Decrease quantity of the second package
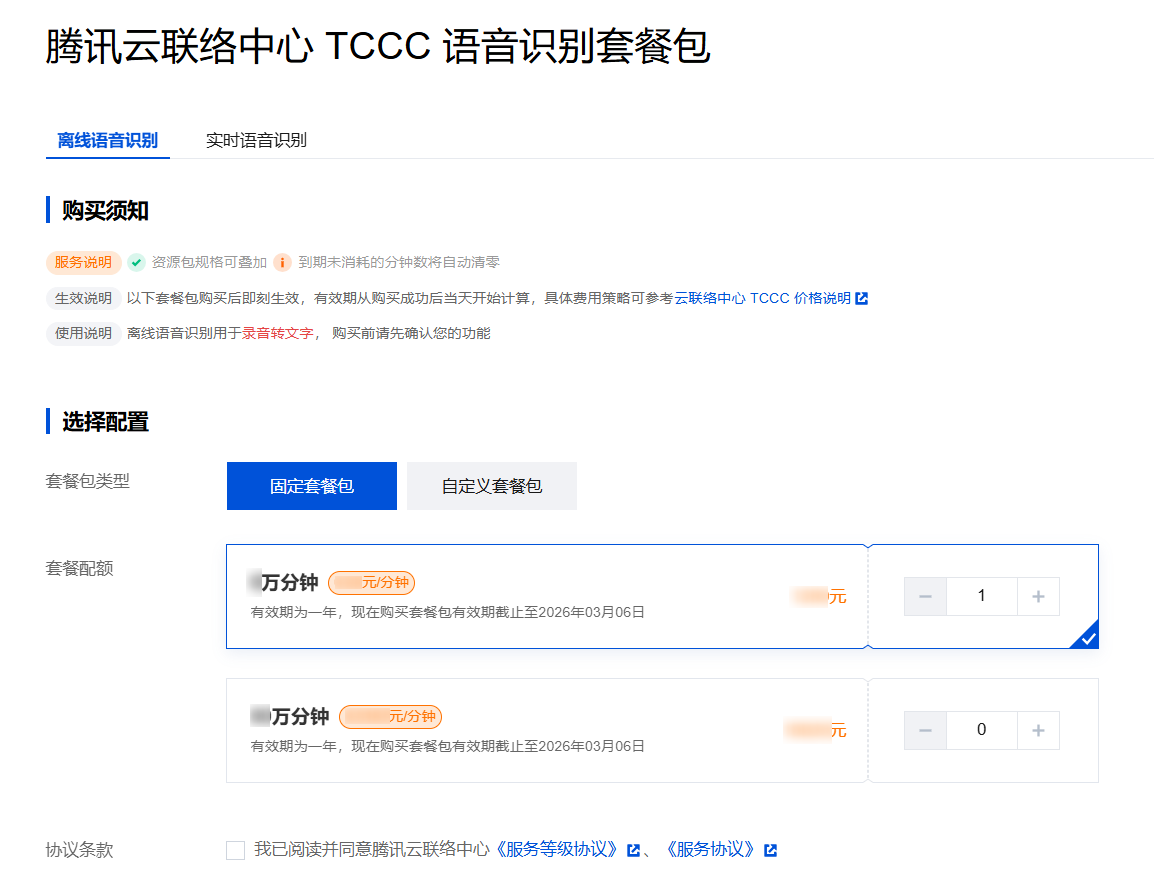1154x884 pixels. pyautogui.click(x=926, y=730)
